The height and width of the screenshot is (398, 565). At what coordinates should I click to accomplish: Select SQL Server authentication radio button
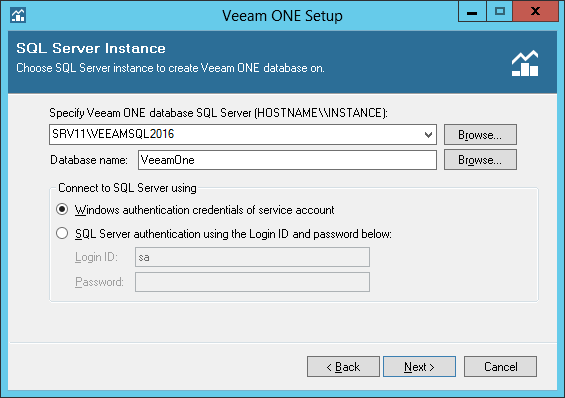pyautogui.click(x=62, y=233)
